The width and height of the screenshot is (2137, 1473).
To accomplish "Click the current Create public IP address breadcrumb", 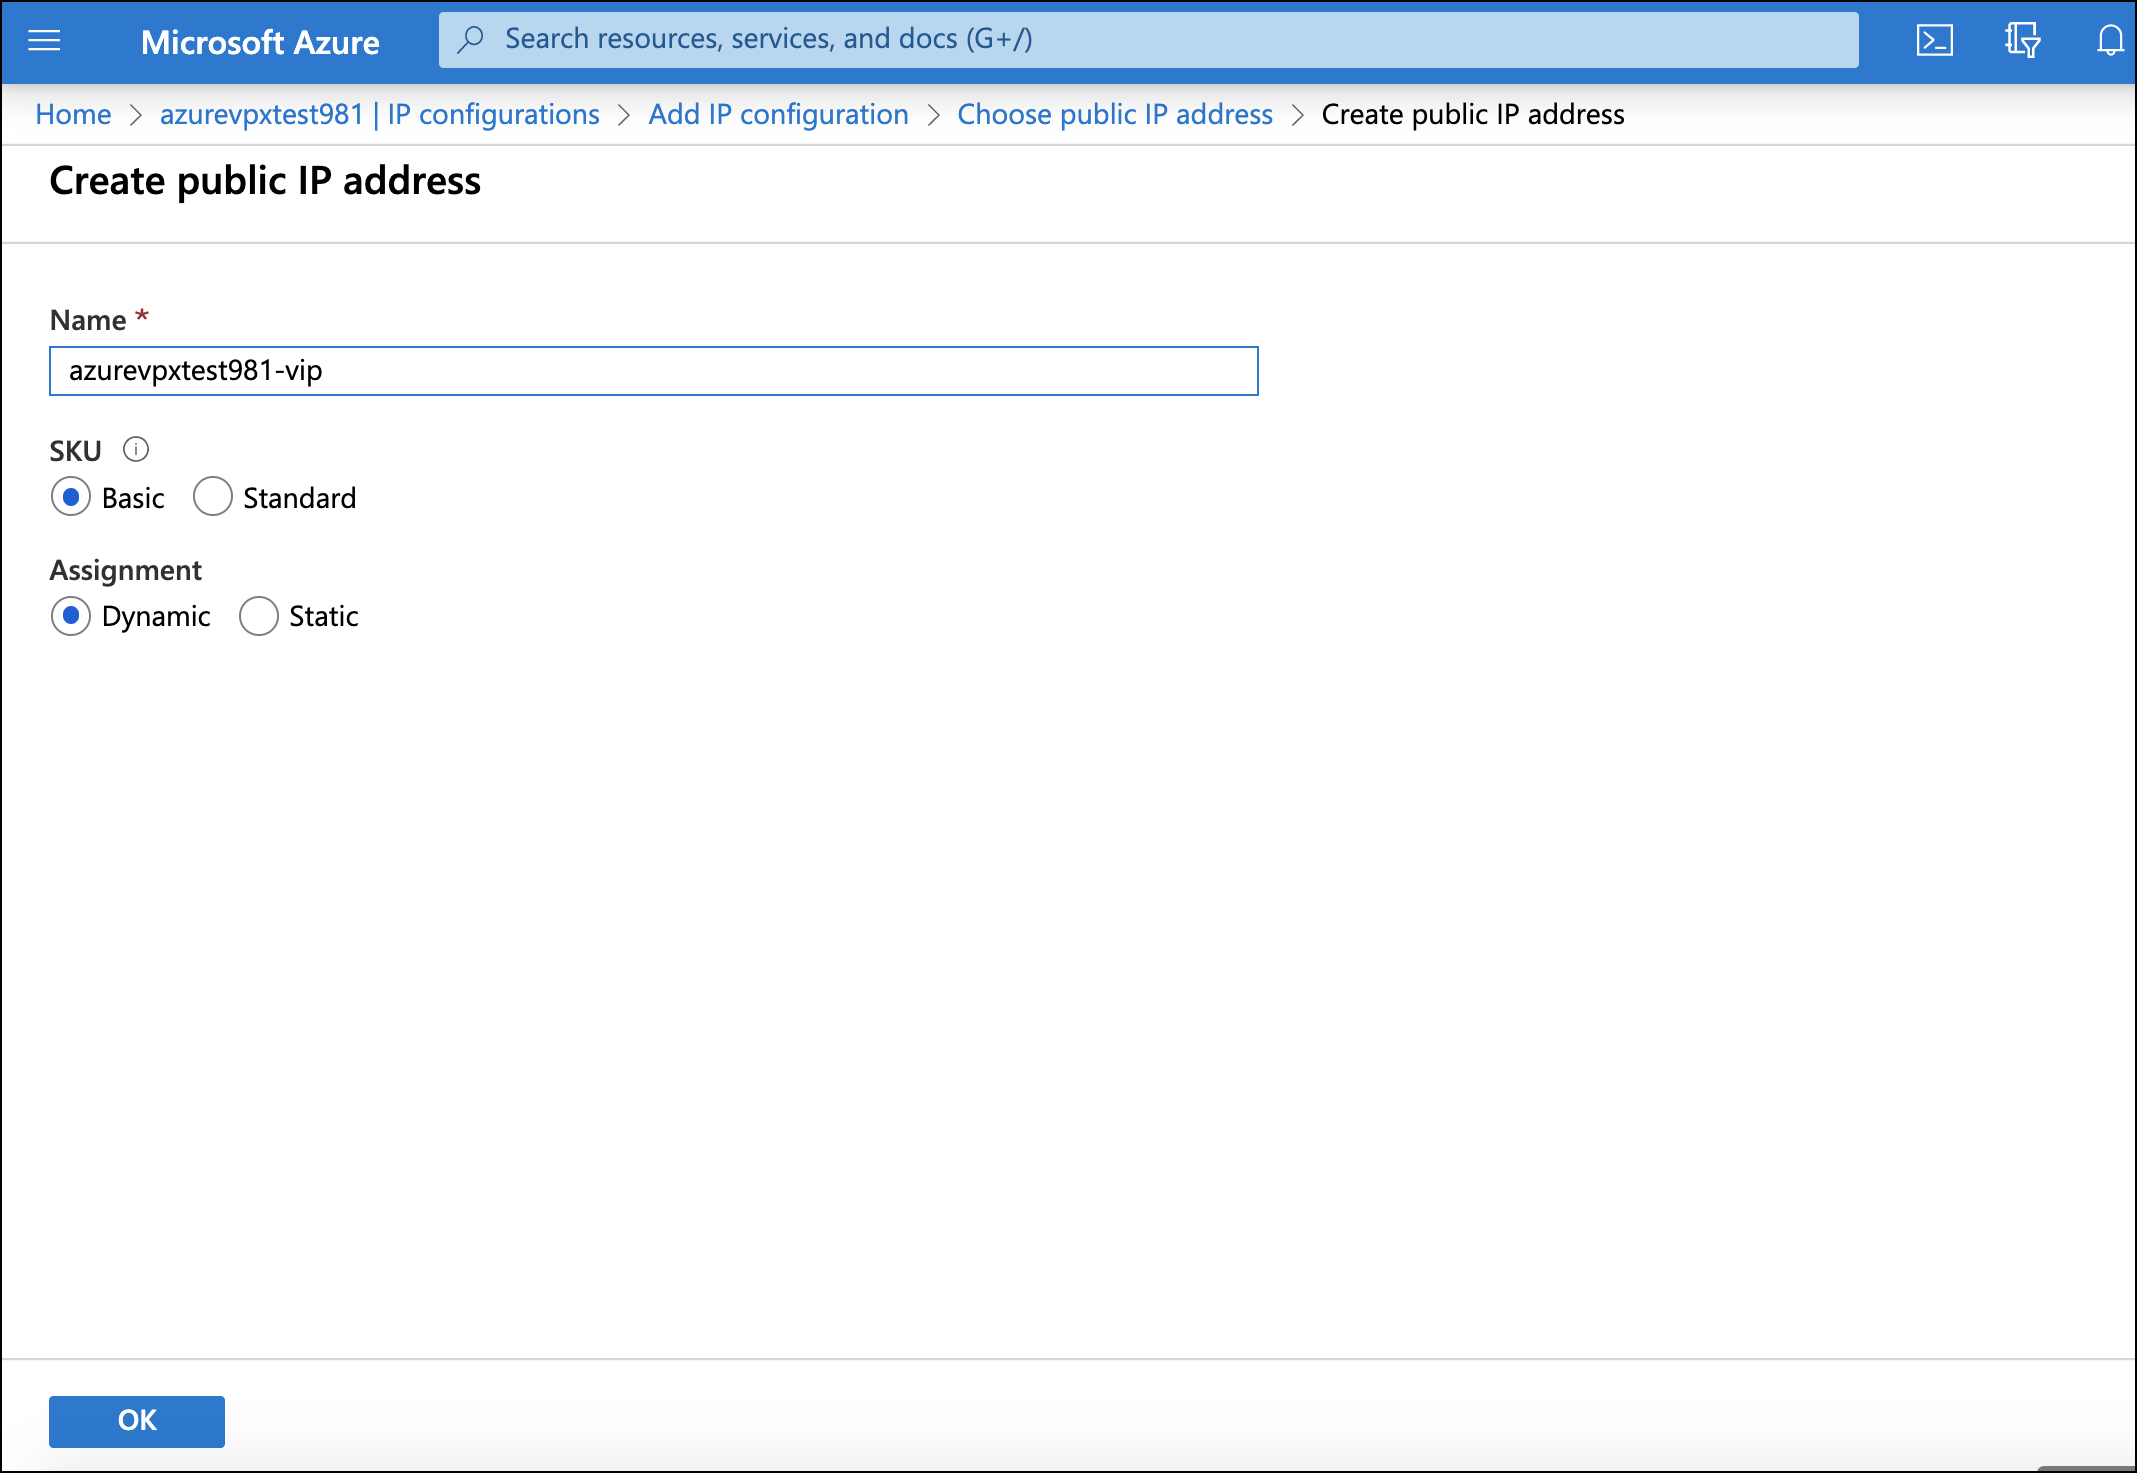I will pos(1473,115).
